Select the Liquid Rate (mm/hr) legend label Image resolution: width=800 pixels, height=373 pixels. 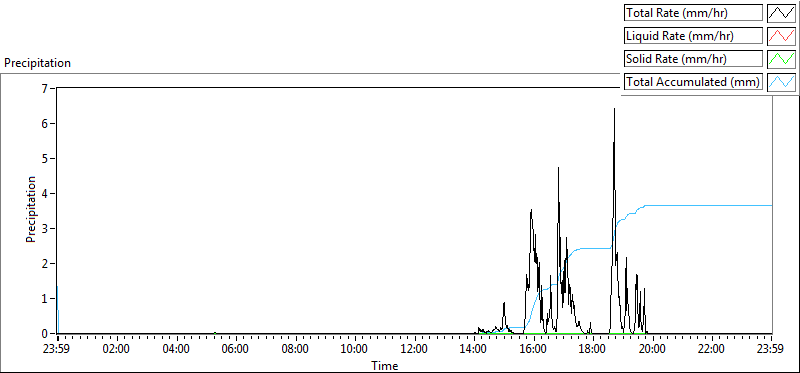pyautogui.click(x=693, y=36)
